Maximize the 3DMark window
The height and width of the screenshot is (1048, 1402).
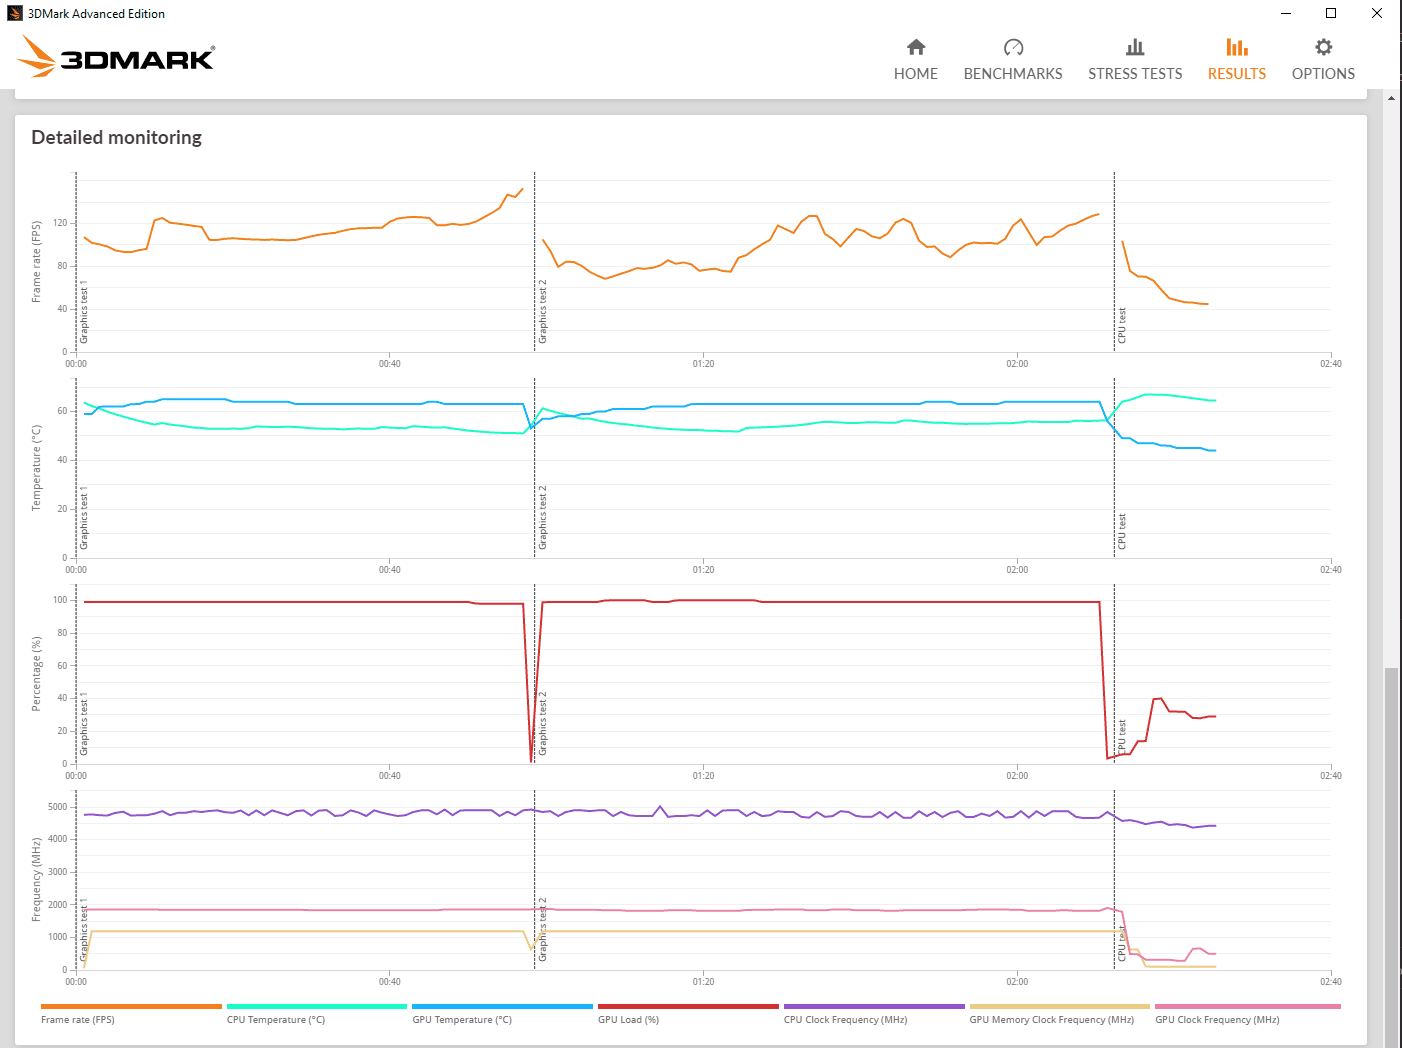pos(1331,13)
